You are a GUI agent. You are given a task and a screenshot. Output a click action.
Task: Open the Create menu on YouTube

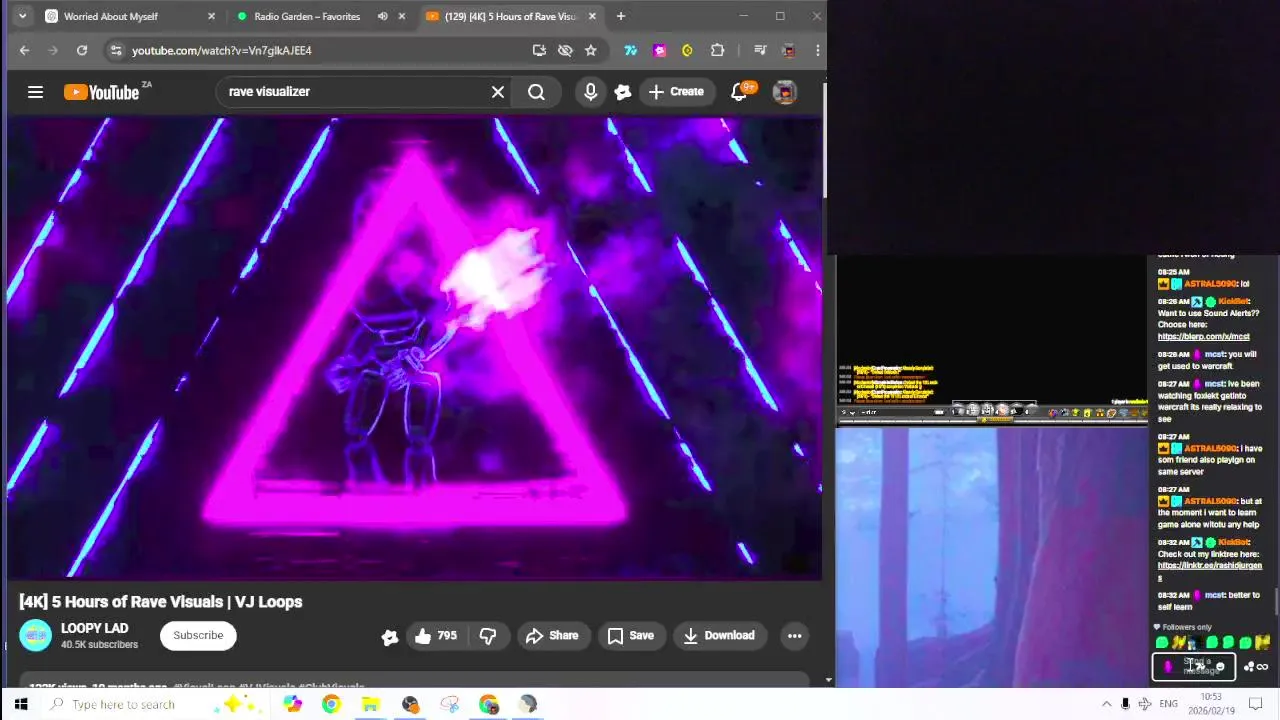click(x=676, y=92)
